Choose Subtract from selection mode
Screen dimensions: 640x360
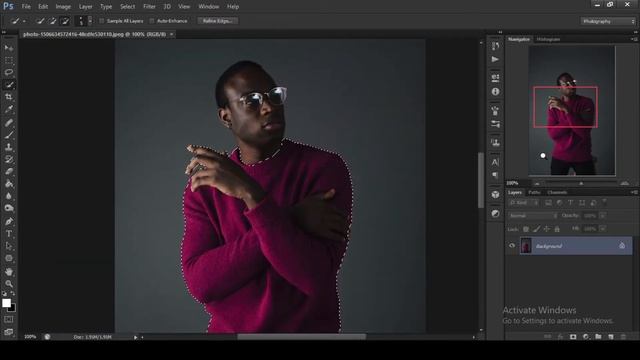(x=64, y=21)
